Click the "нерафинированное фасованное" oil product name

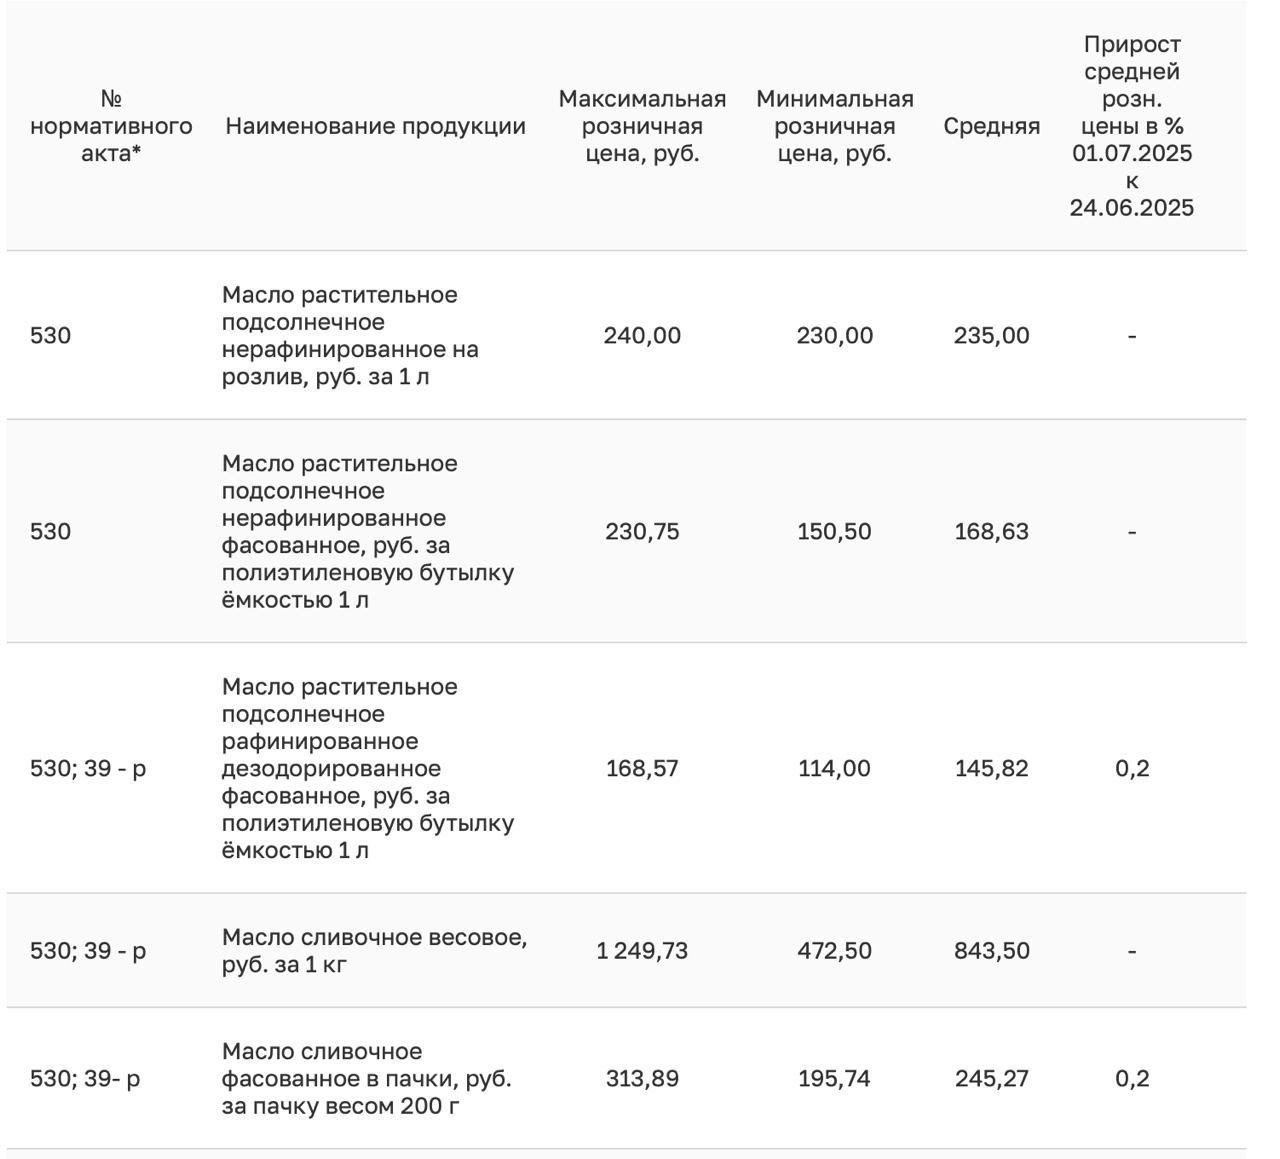coord(367,532)
